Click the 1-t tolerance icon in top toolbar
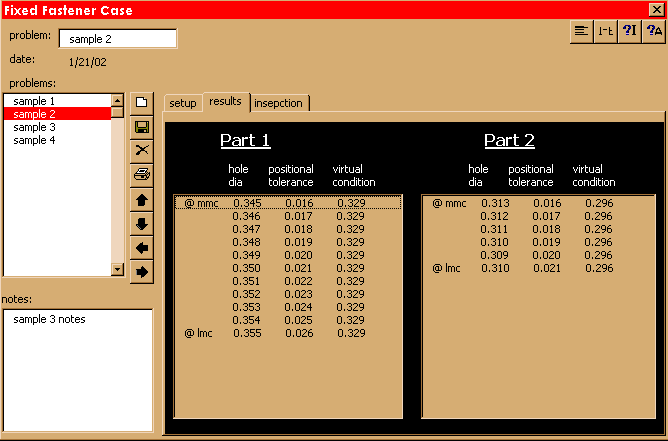The height and width of the screenshot is (441, 668). click(x=605, y=31)
